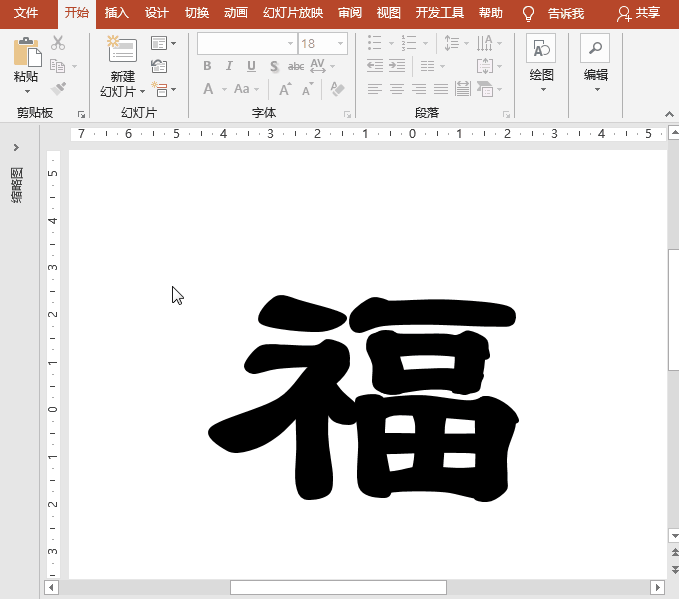Justify text alignment

coord(441,89)
